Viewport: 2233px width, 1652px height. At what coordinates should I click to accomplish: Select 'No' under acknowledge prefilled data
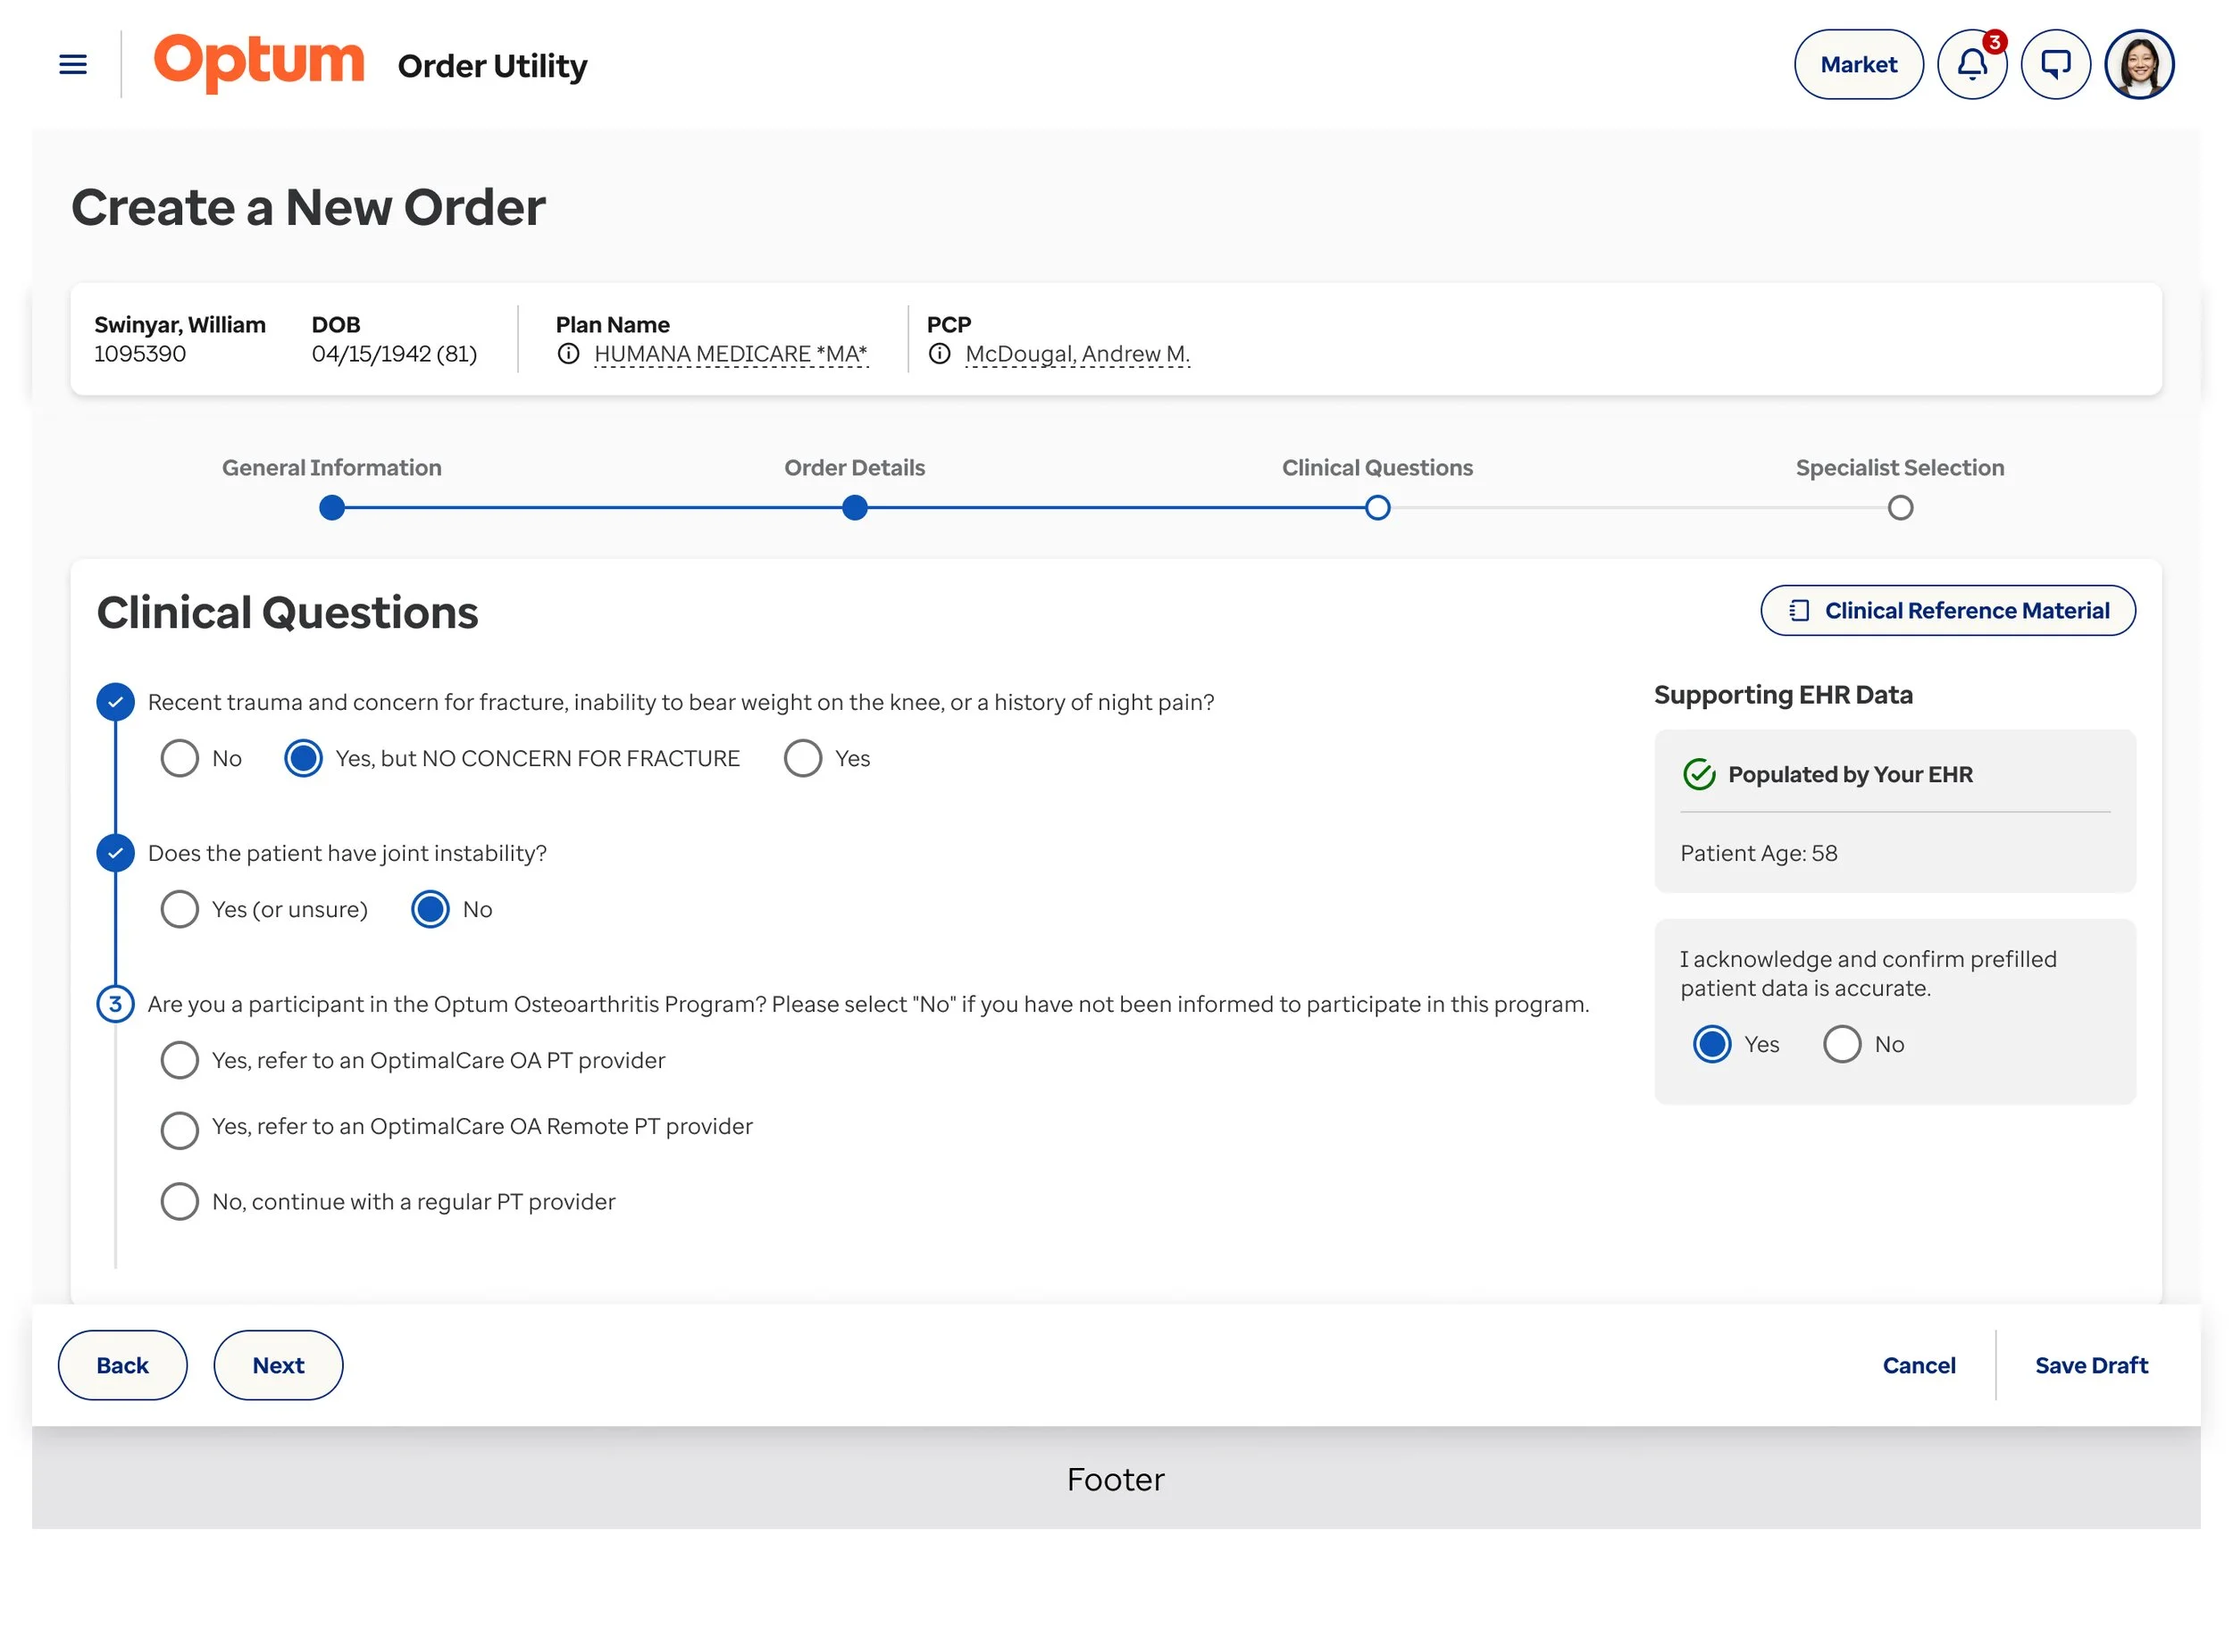[1842, 1044]
